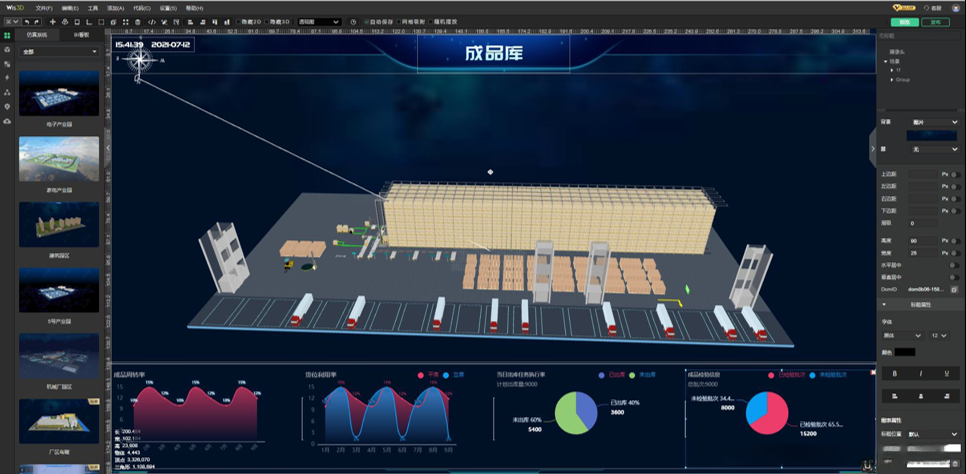
Task: Toggle the 上边距 Px switch
Action: pos(955,174)
